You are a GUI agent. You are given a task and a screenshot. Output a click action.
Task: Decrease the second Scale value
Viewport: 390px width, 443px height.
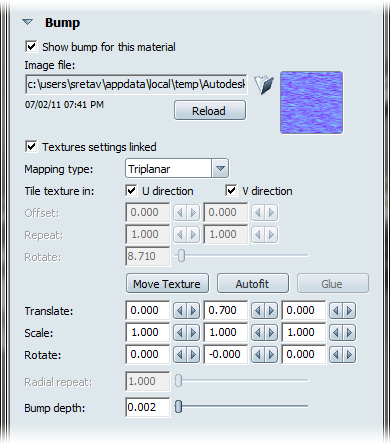tap(258, 333)
